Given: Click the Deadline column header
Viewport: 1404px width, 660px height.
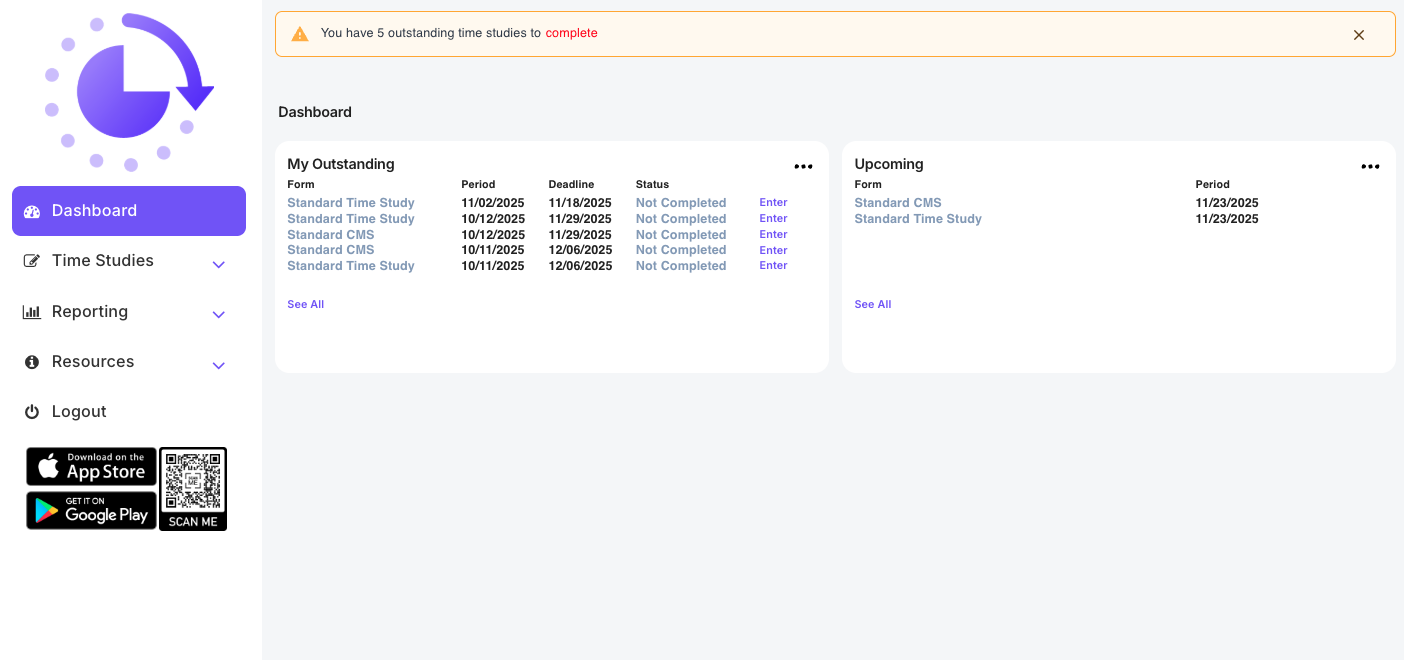Looking at the screenshot, I should (571, 185).
